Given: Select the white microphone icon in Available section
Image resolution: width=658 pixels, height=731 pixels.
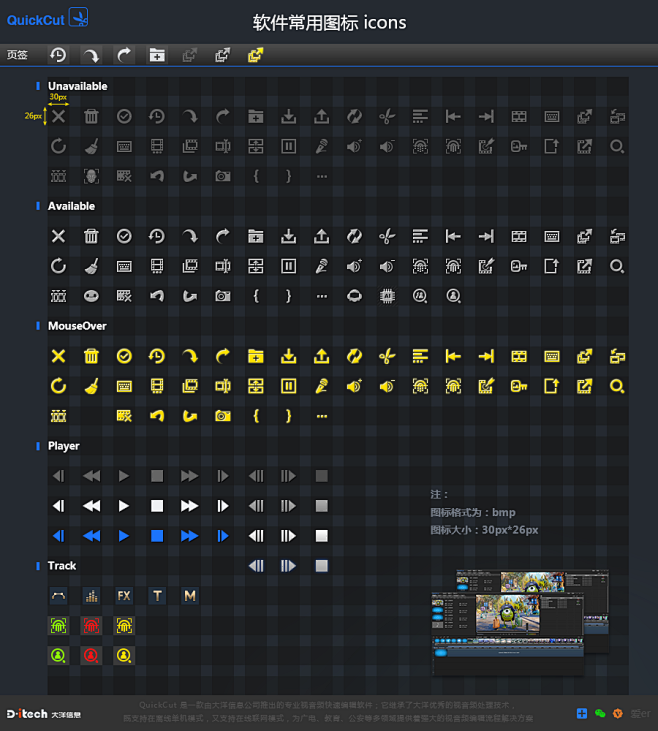Looking at the screenshot, I should coord(321,266).
